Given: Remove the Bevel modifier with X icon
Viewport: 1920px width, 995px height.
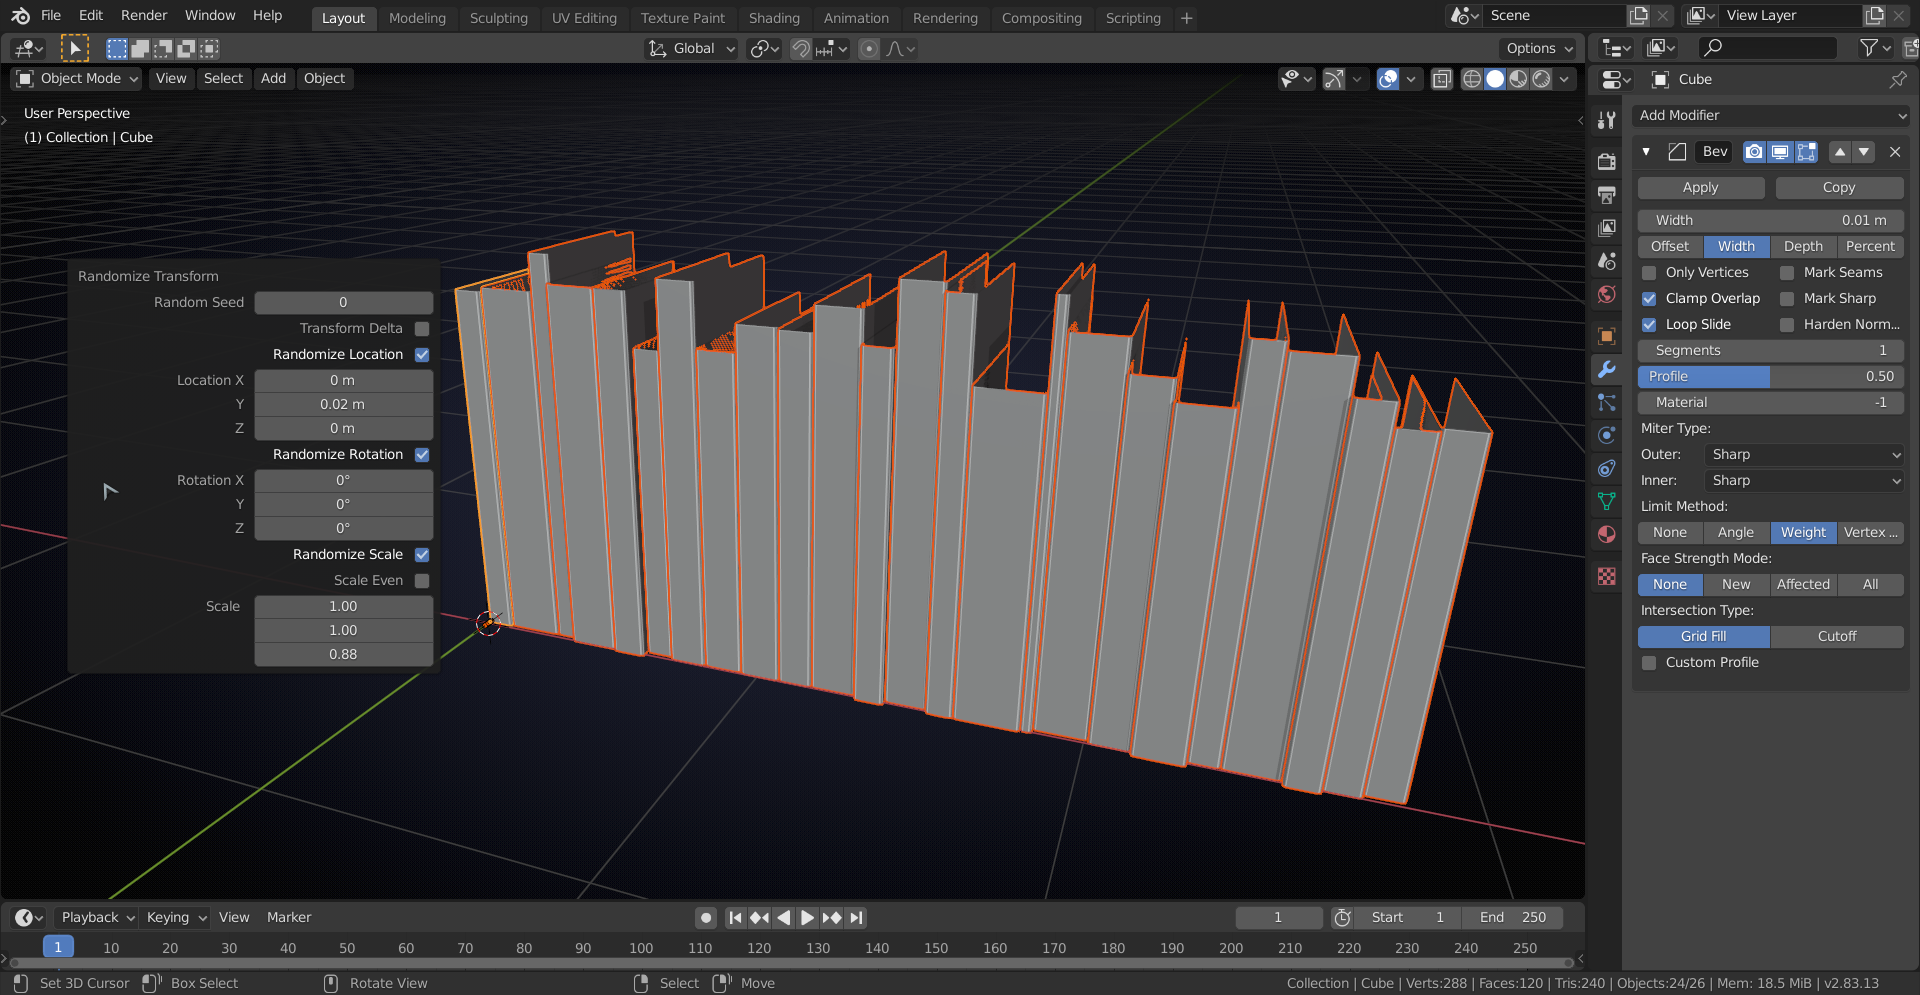Looking at the screenshot, I should coord(1894,152).
